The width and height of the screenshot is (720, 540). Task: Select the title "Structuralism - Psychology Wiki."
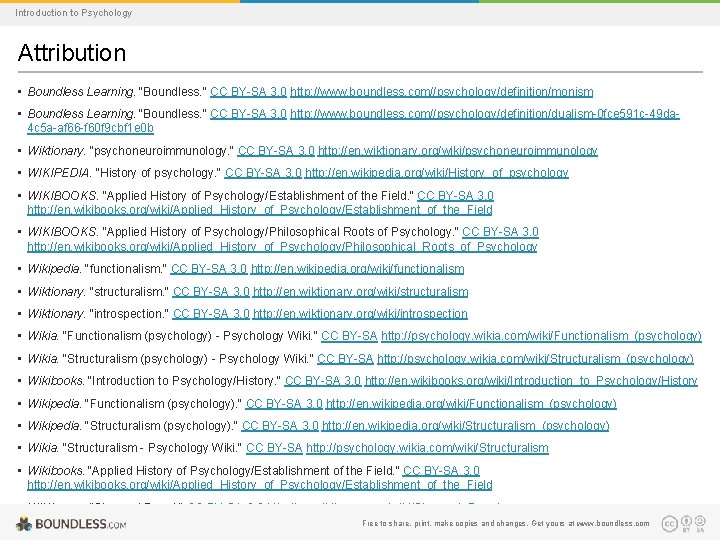pyautogui.click(x=152, y=448)
